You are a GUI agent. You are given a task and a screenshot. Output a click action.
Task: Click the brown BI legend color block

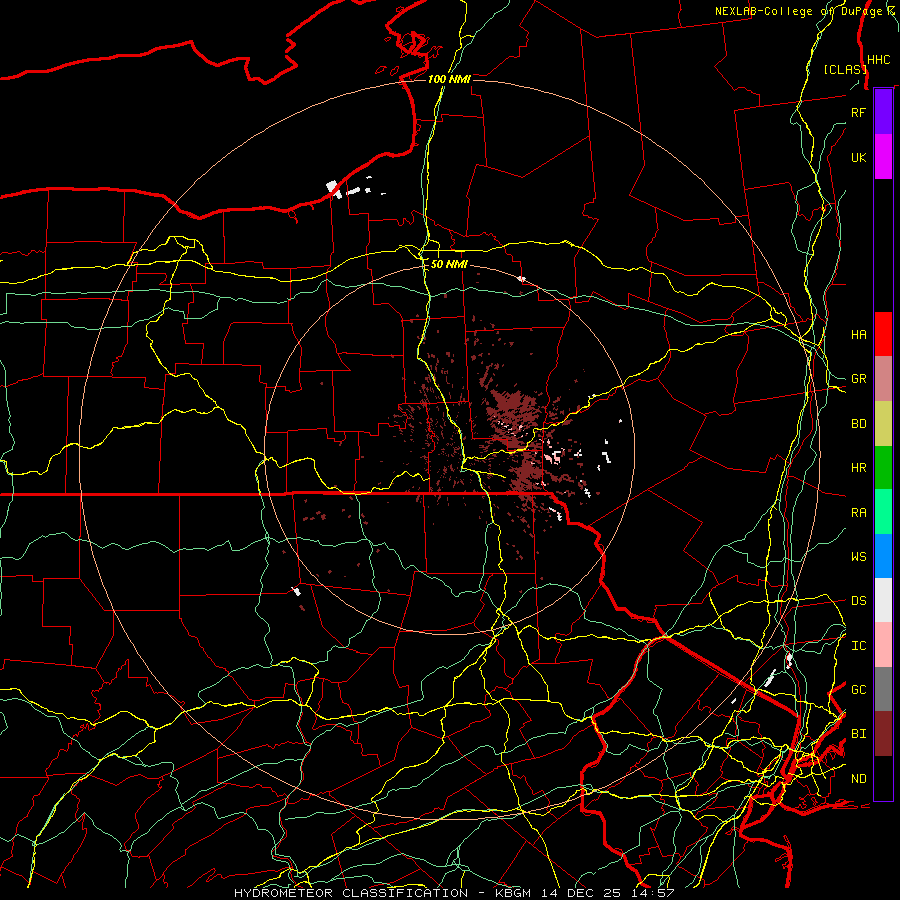click(x=883, y=734)
